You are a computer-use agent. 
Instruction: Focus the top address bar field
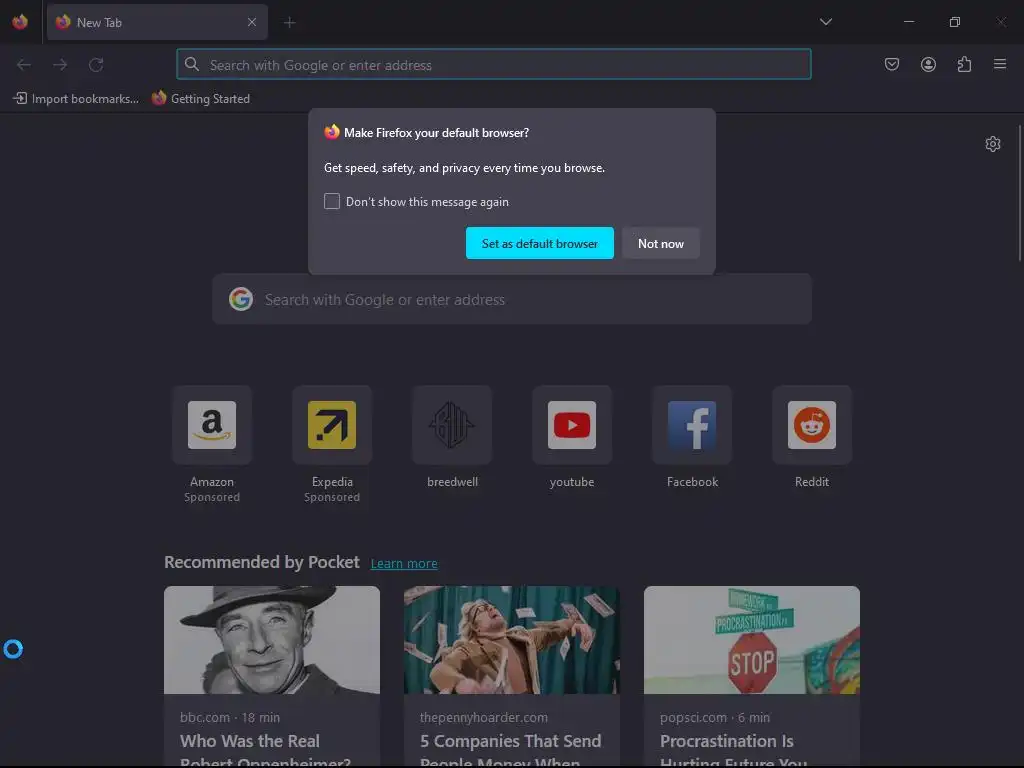coord(494,64)
